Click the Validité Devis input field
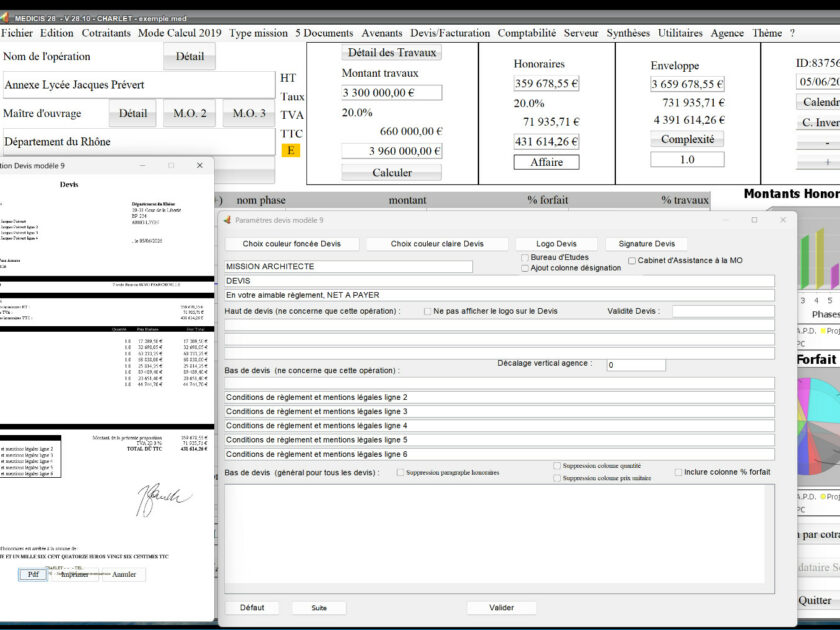The width and height of the screenshot is (840, 630). pyautogui.click(x=723, y=311)
